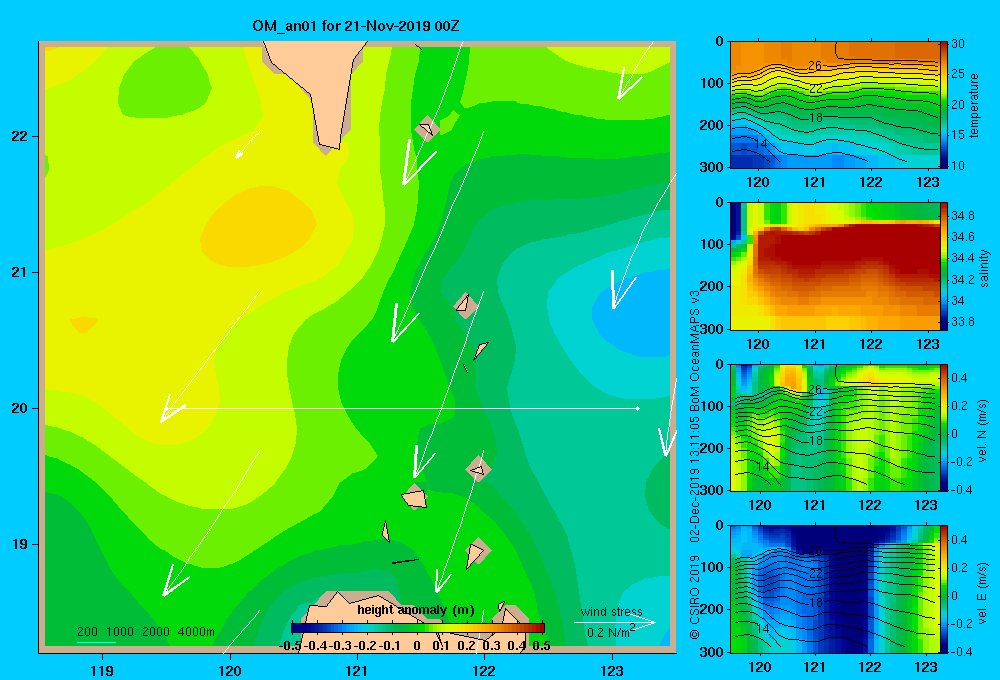Image resolution: width=1000 pixels, height=680 pixels.
Task: Click the '02-Dec-2019 13:11:05' timestamp text
Action: [695, 479]
